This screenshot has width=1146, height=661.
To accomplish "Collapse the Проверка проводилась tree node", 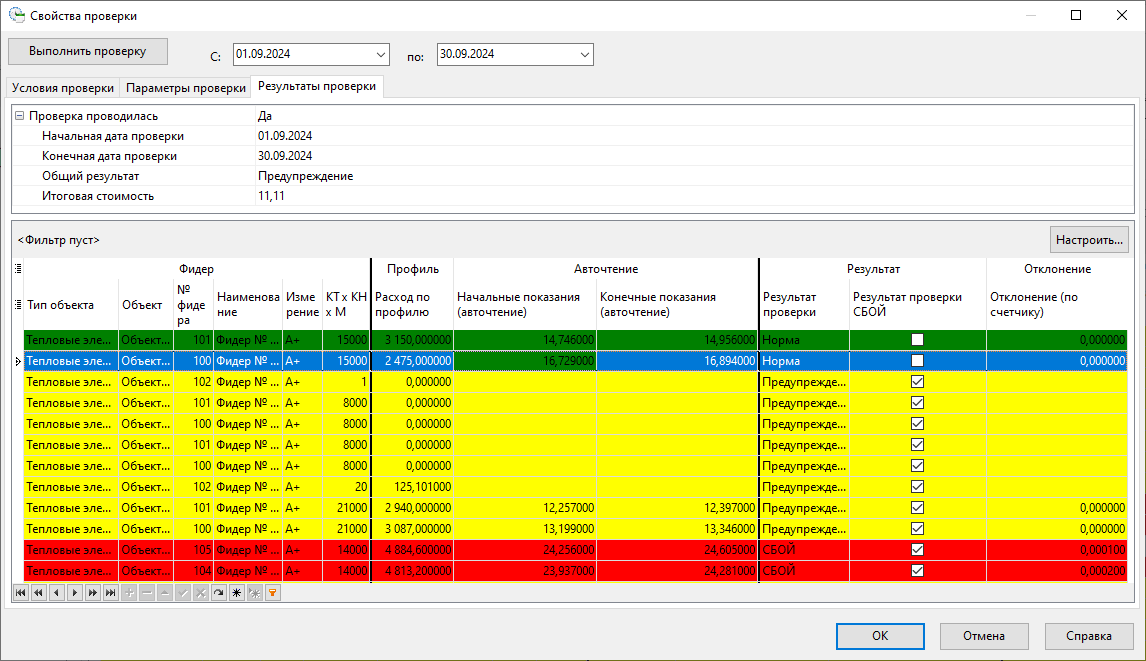I will (20, 116).
